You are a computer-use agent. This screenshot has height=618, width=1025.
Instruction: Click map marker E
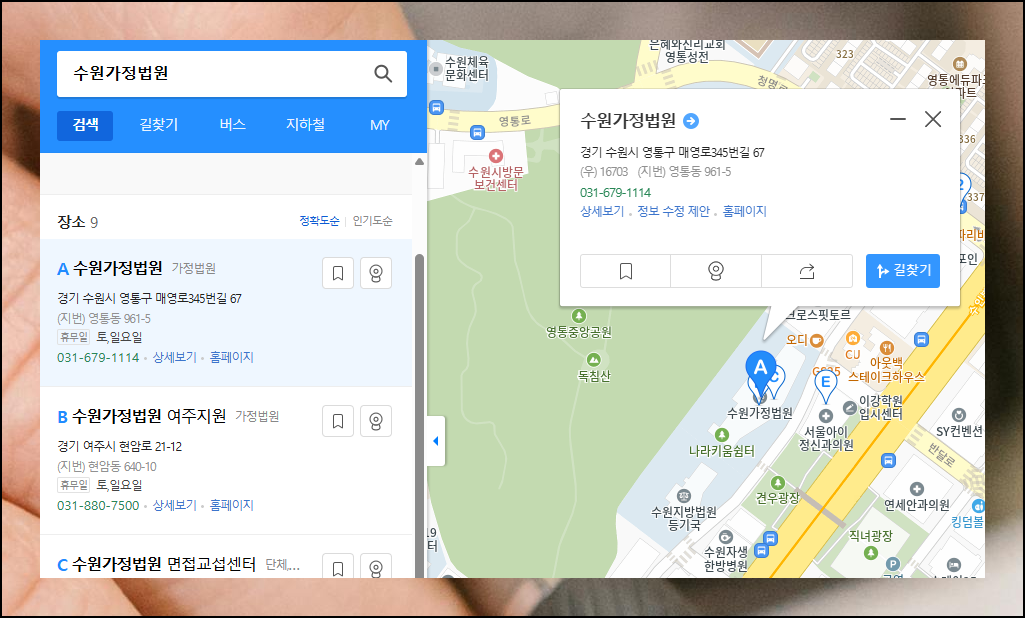pyautogui.click(x=826, y=384)
